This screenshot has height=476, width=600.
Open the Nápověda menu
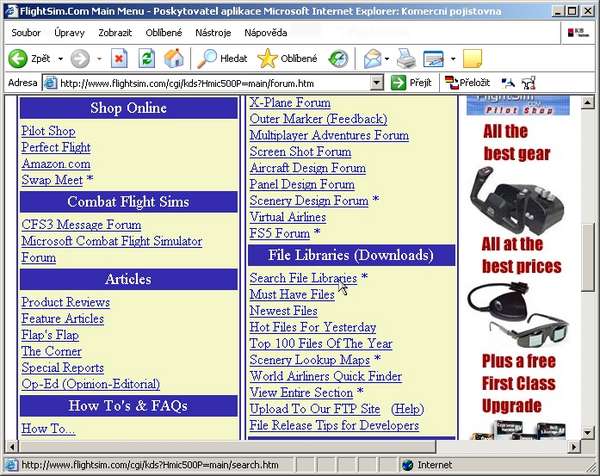[x=266, y=33]
